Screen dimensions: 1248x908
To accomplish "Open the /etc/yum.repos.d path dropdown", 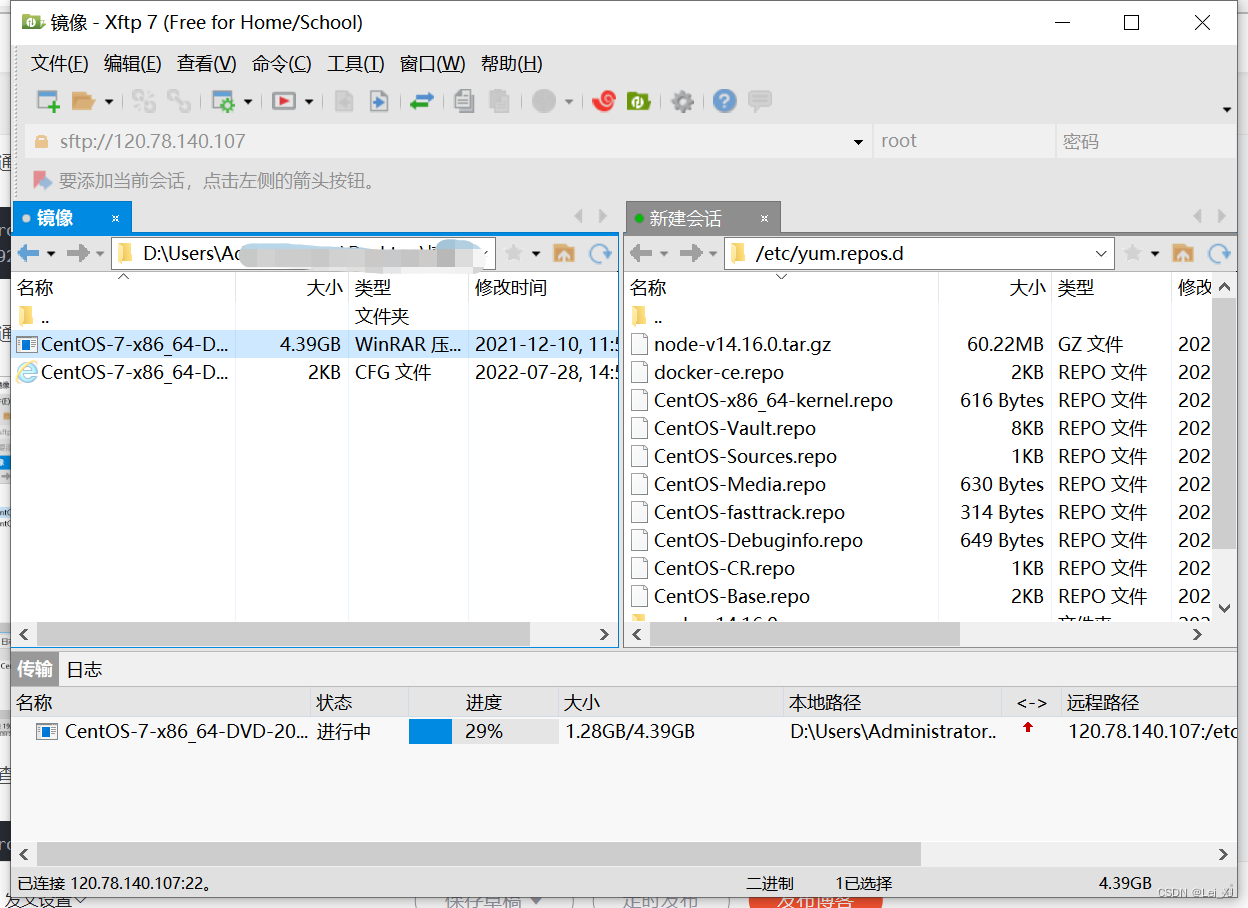I will (x=1101, y=254).
